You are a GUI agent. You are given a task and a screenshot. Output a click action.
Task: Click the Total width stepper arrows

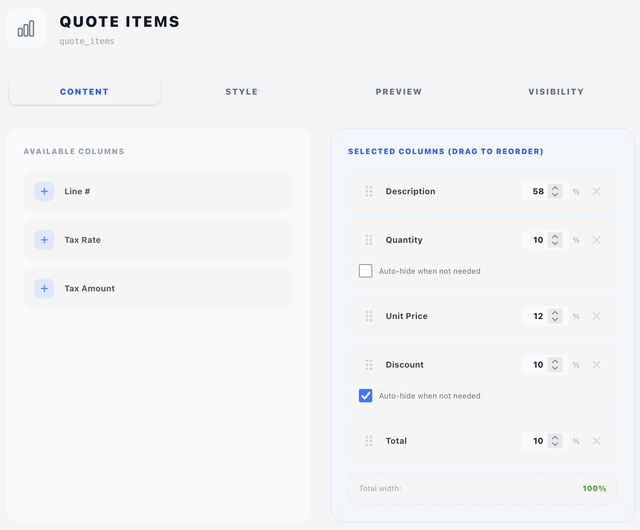coord(555,441)
